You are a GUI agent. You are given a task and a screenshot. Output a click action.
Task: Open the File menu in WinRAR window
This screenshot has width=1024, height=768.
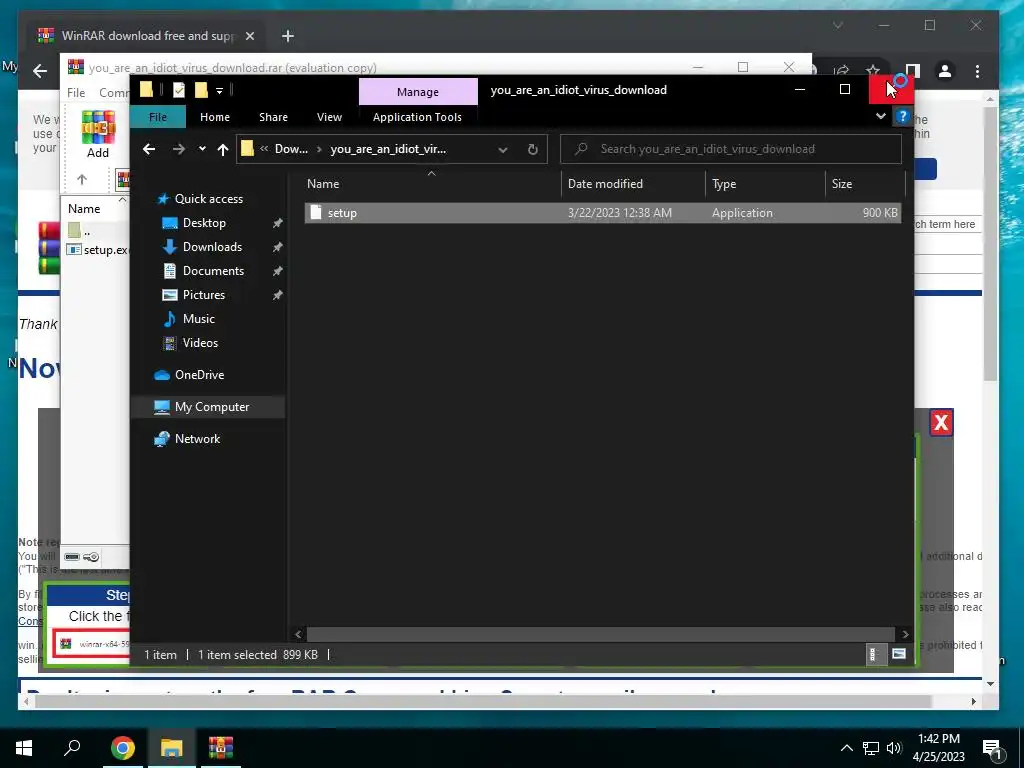pyautogui.click(x=76, y=93)
